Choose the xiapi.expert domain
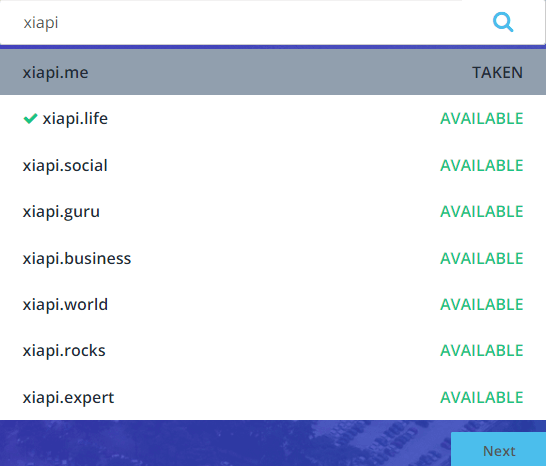546x466 pixels. (273, 397)
